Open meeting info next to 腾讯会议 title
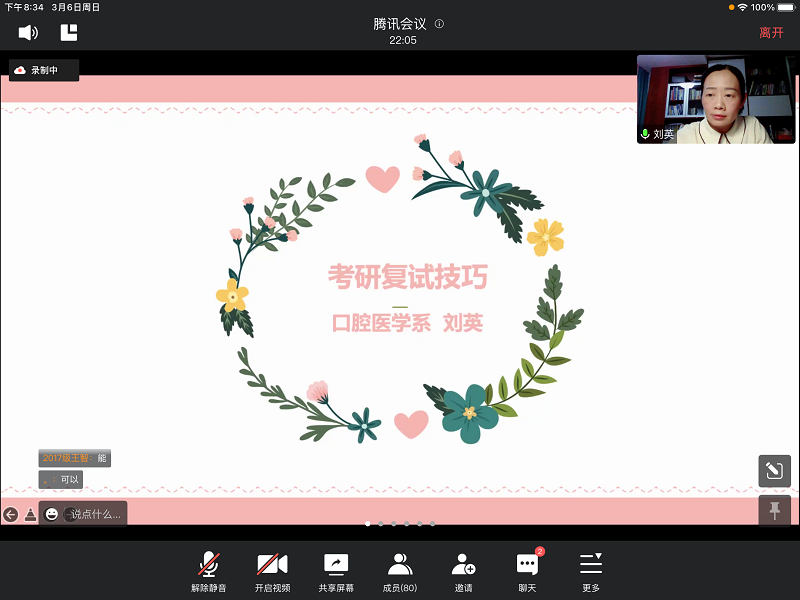The width and height of the screenshot is (800, 600). tap(439, 24)
